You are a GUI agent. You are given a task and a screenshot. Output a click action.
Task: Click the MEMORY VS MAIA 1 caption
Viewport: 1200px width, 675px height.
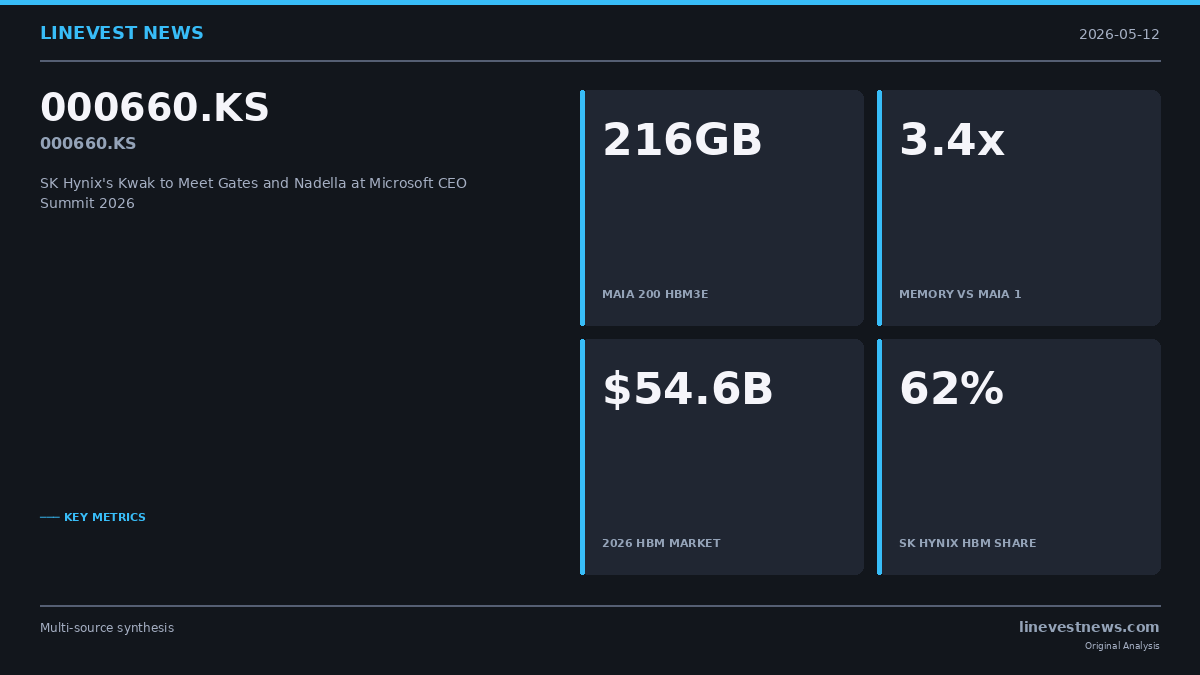960,295
